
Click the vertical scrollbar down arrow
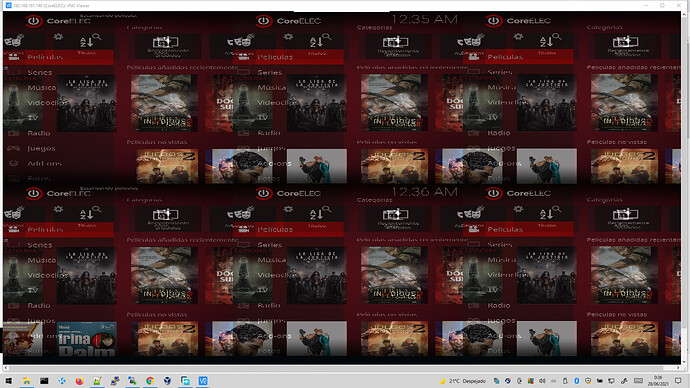tap(685, 362)
